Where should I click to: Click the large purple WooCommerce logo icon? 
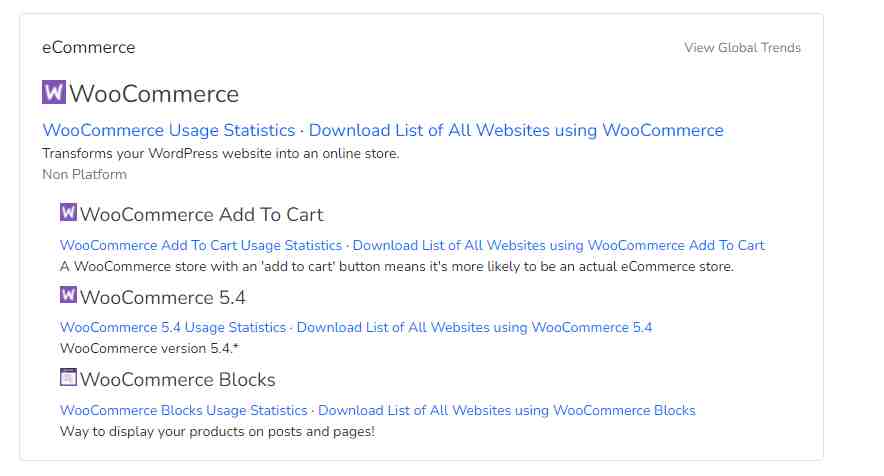[54, 92]
